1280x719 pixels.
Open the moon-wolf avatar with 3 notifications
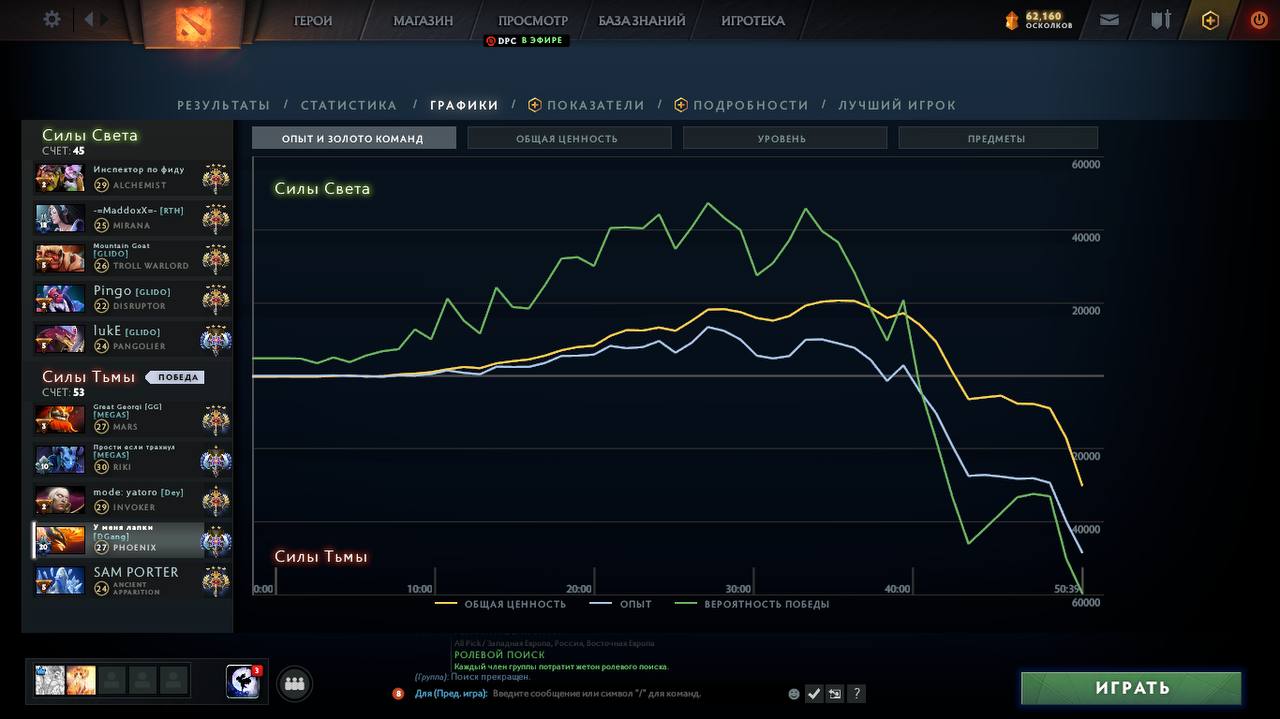point(242,681)
